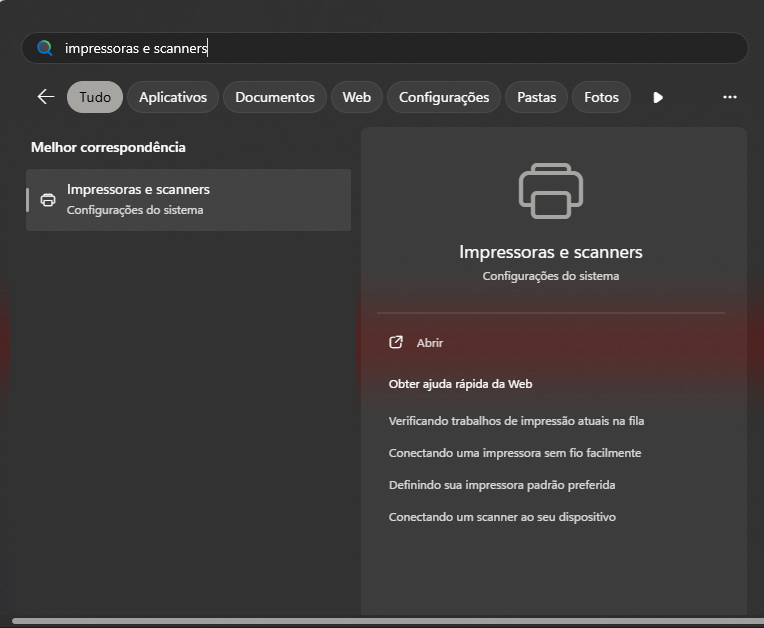Viewport: 764px width, 628px height.
Task: Click printer icon in best match result
Action: point(47,200)
